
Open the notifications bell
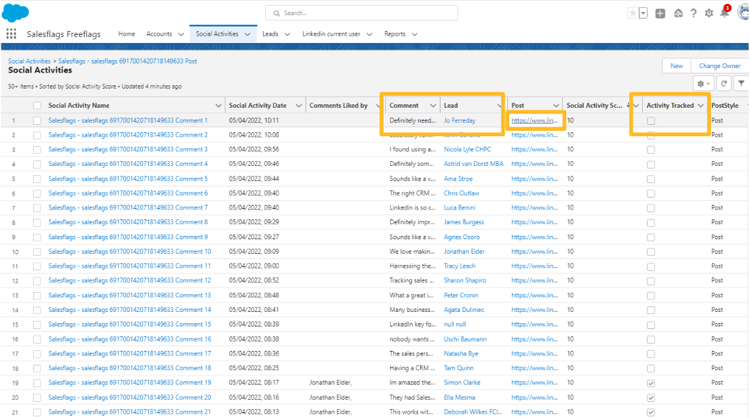pyautogui.click(x=725, y=13)
